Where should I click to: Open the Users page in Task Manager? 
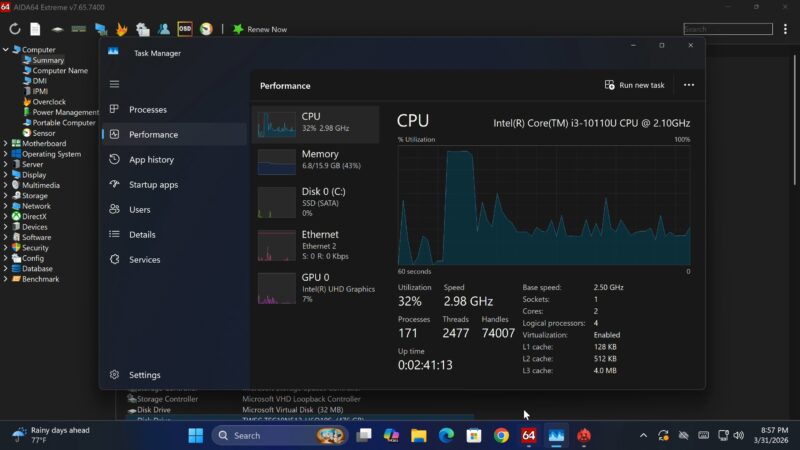tap(174, 209)
